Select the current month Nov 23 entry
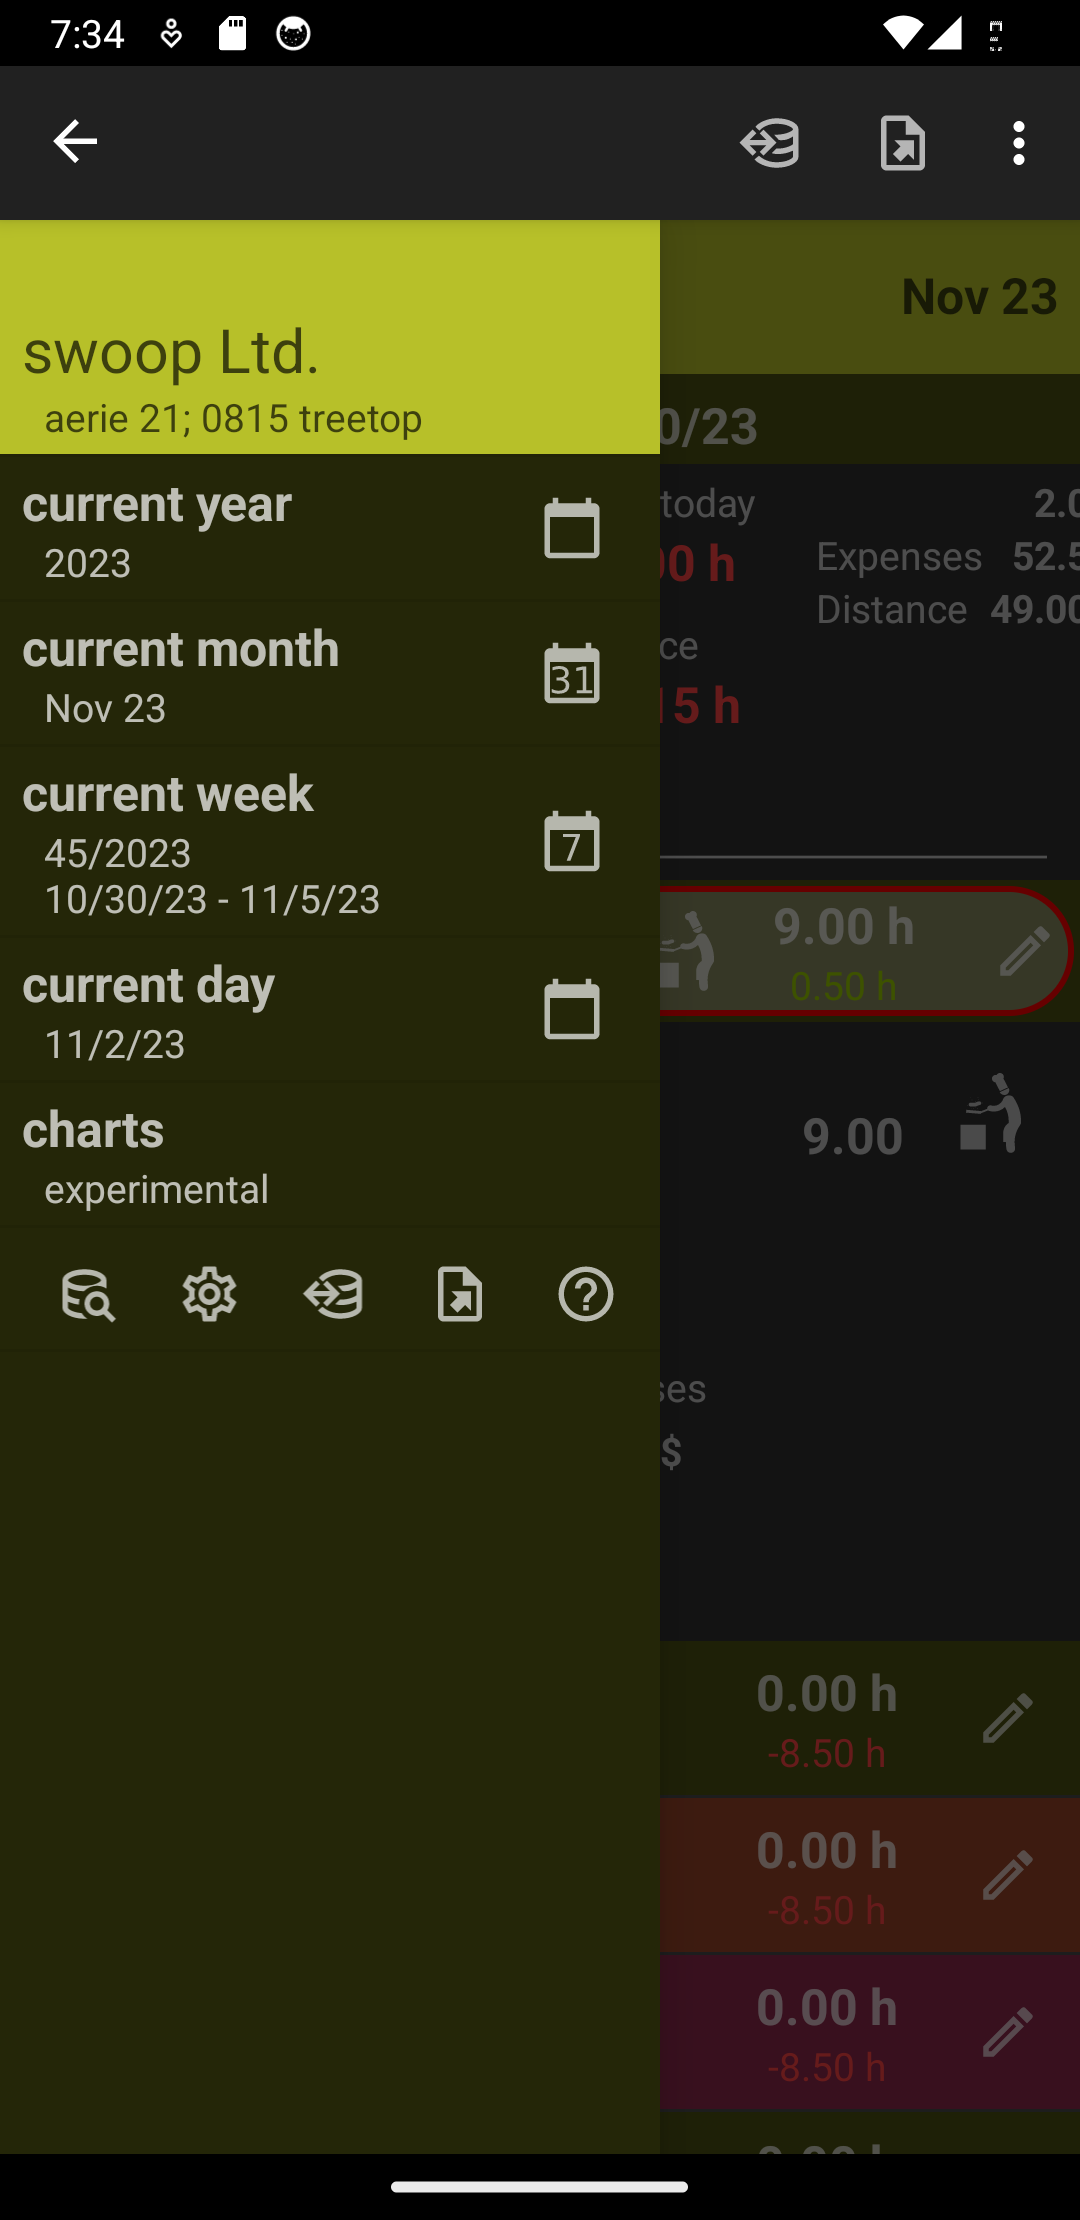The image size is (1080, 2220). 250,675
